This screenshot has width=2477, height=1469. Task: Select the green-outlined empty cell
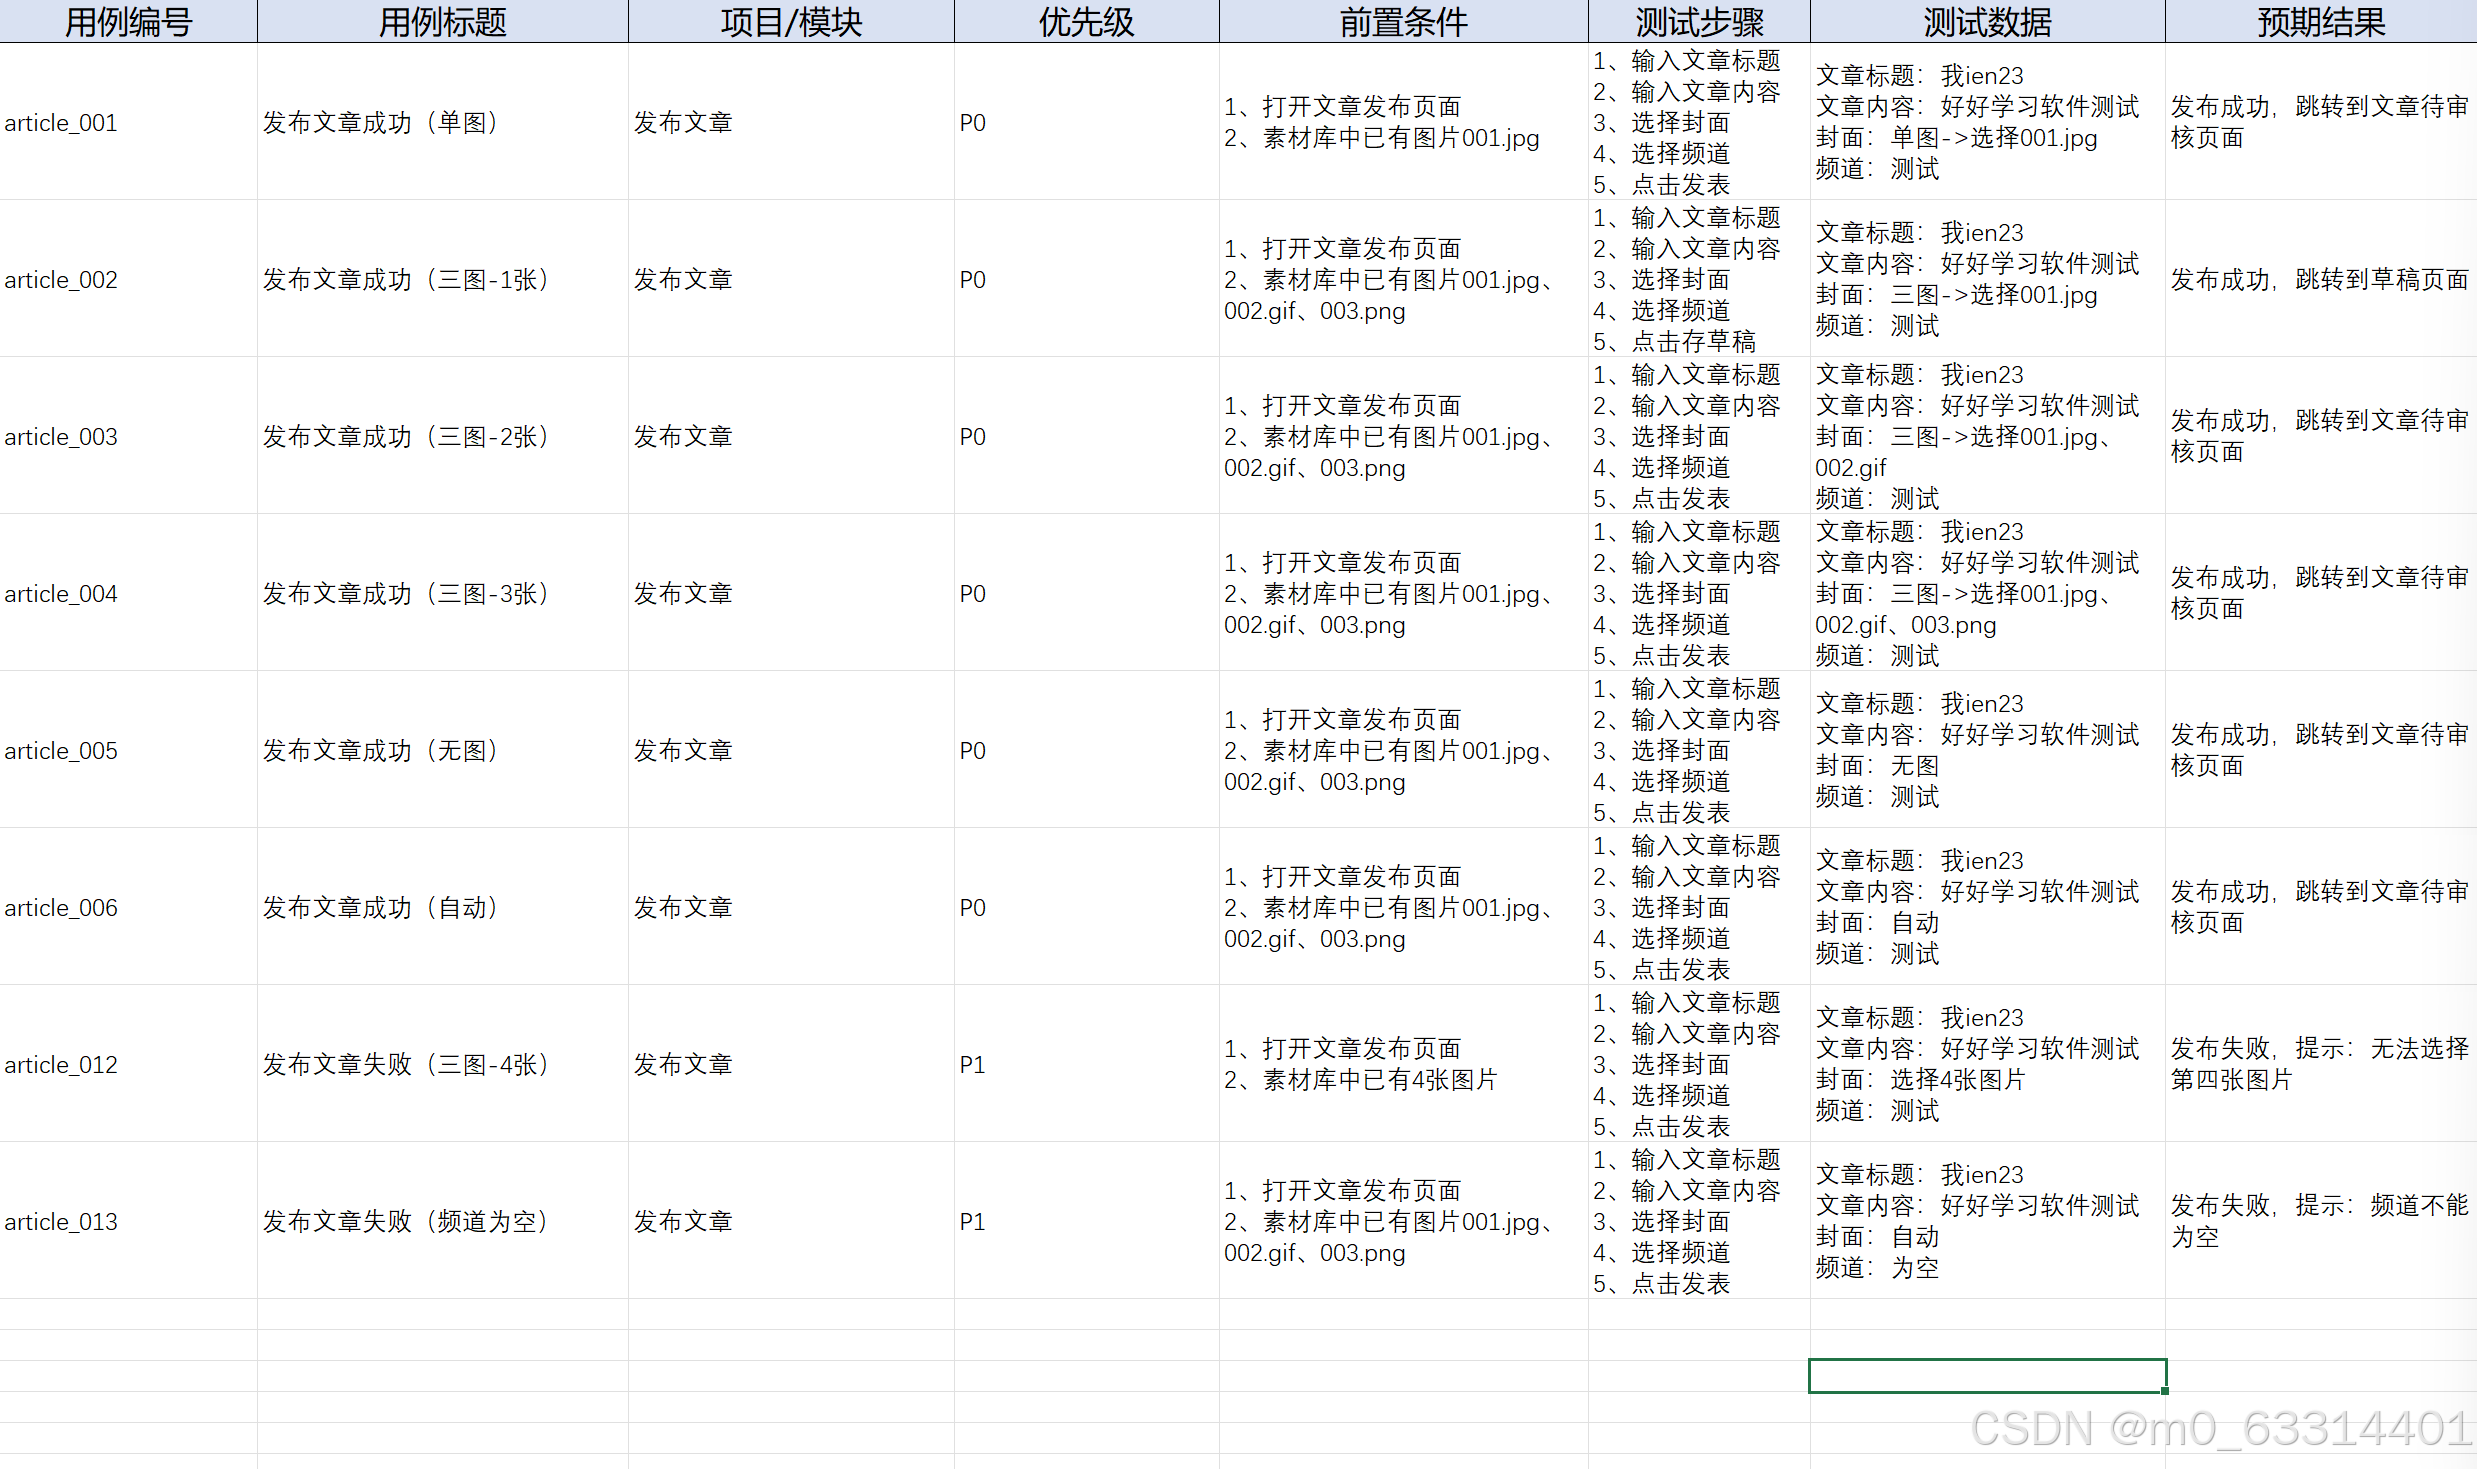(1986, 1375)
